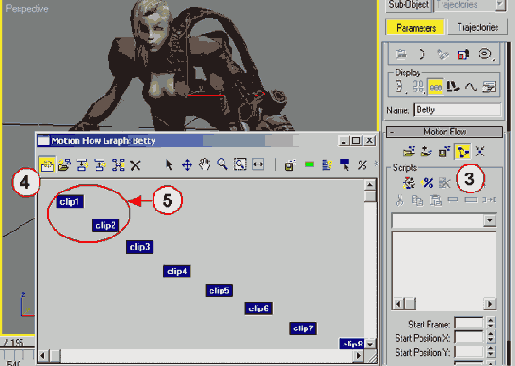Click the graph horizontal scrollbar left arrow
Viewport: 515px width, 366px height.
point(43,356)
